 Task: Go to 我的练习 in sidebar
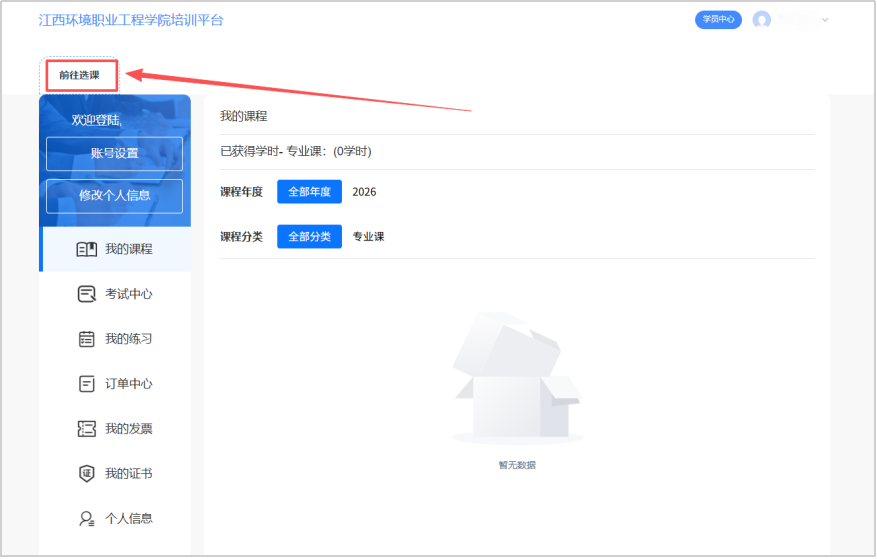115,339
